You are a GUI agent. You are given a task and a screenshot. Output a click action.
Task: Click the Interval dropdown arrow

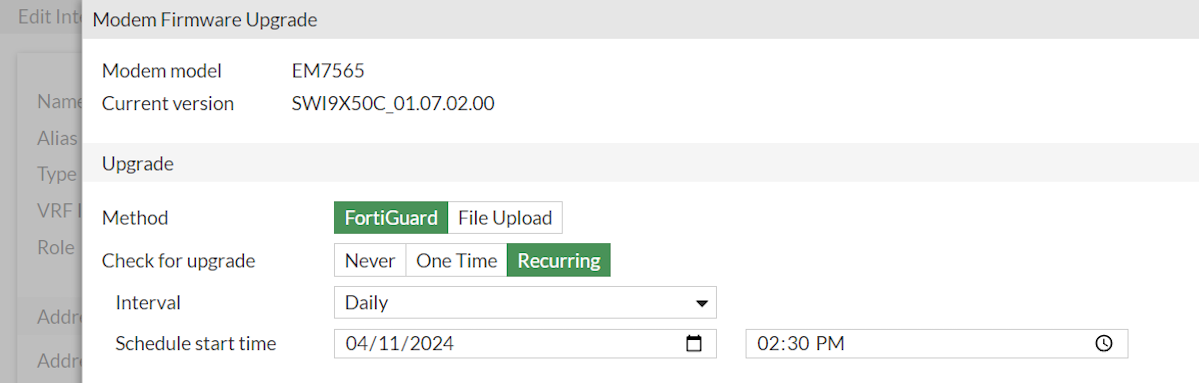point(701,303)
